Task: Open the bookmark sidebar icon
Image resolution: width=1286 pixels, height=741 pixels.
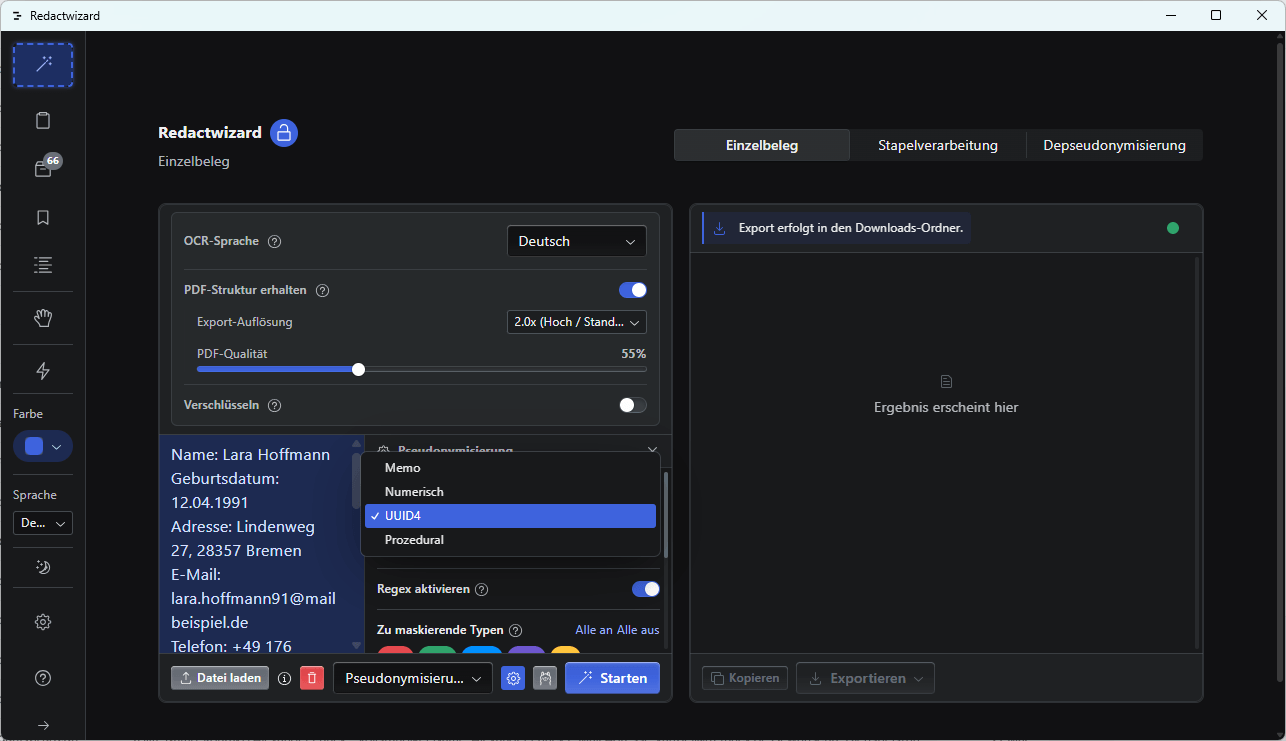Action: (x=43, y=217)
